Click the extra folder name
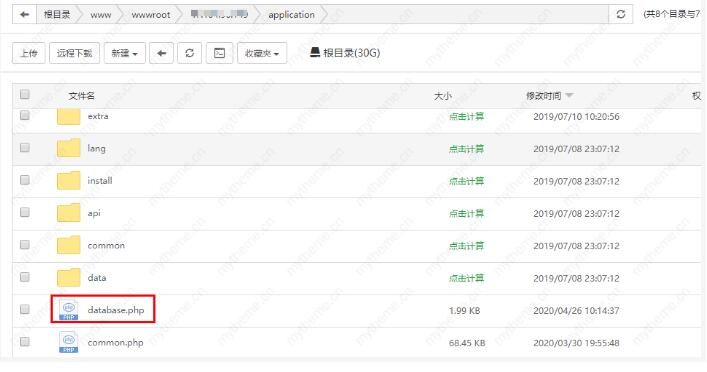Screen dimensions: 707x372 tap(98, 116)
